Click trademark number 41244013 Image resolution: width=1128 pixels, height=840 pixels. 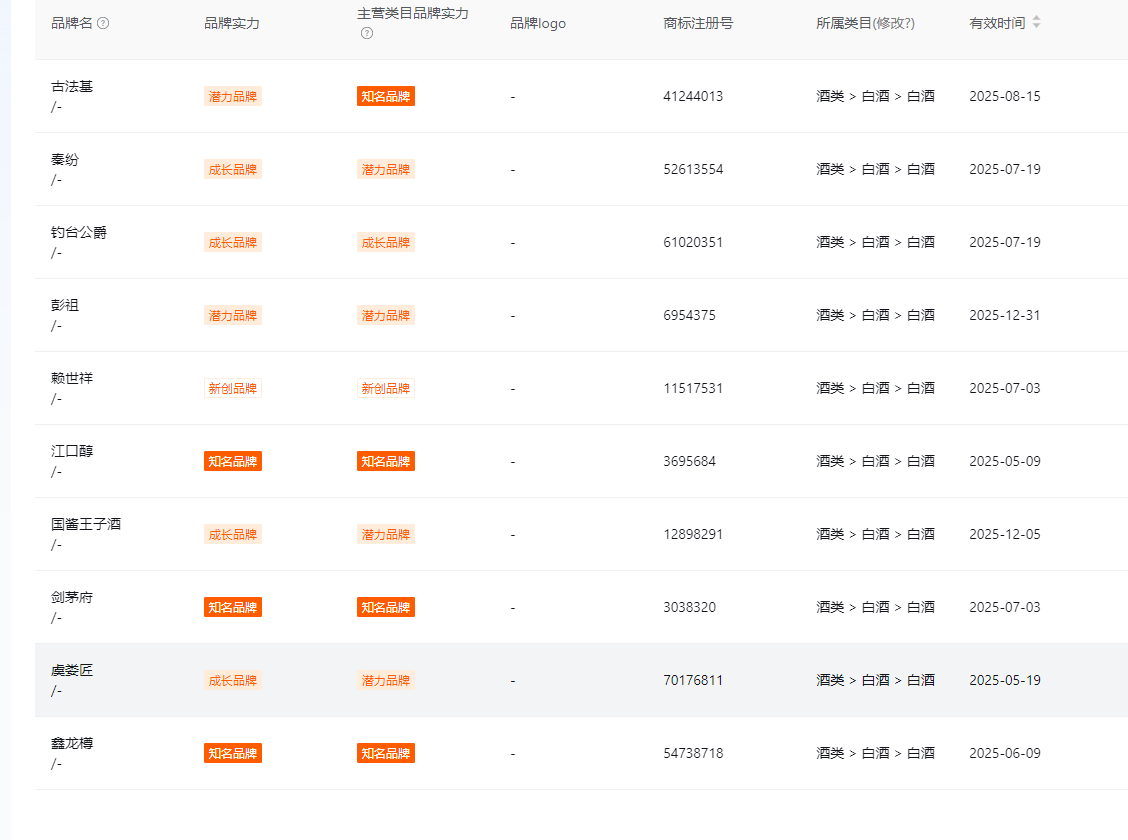[x=693, y=96]
